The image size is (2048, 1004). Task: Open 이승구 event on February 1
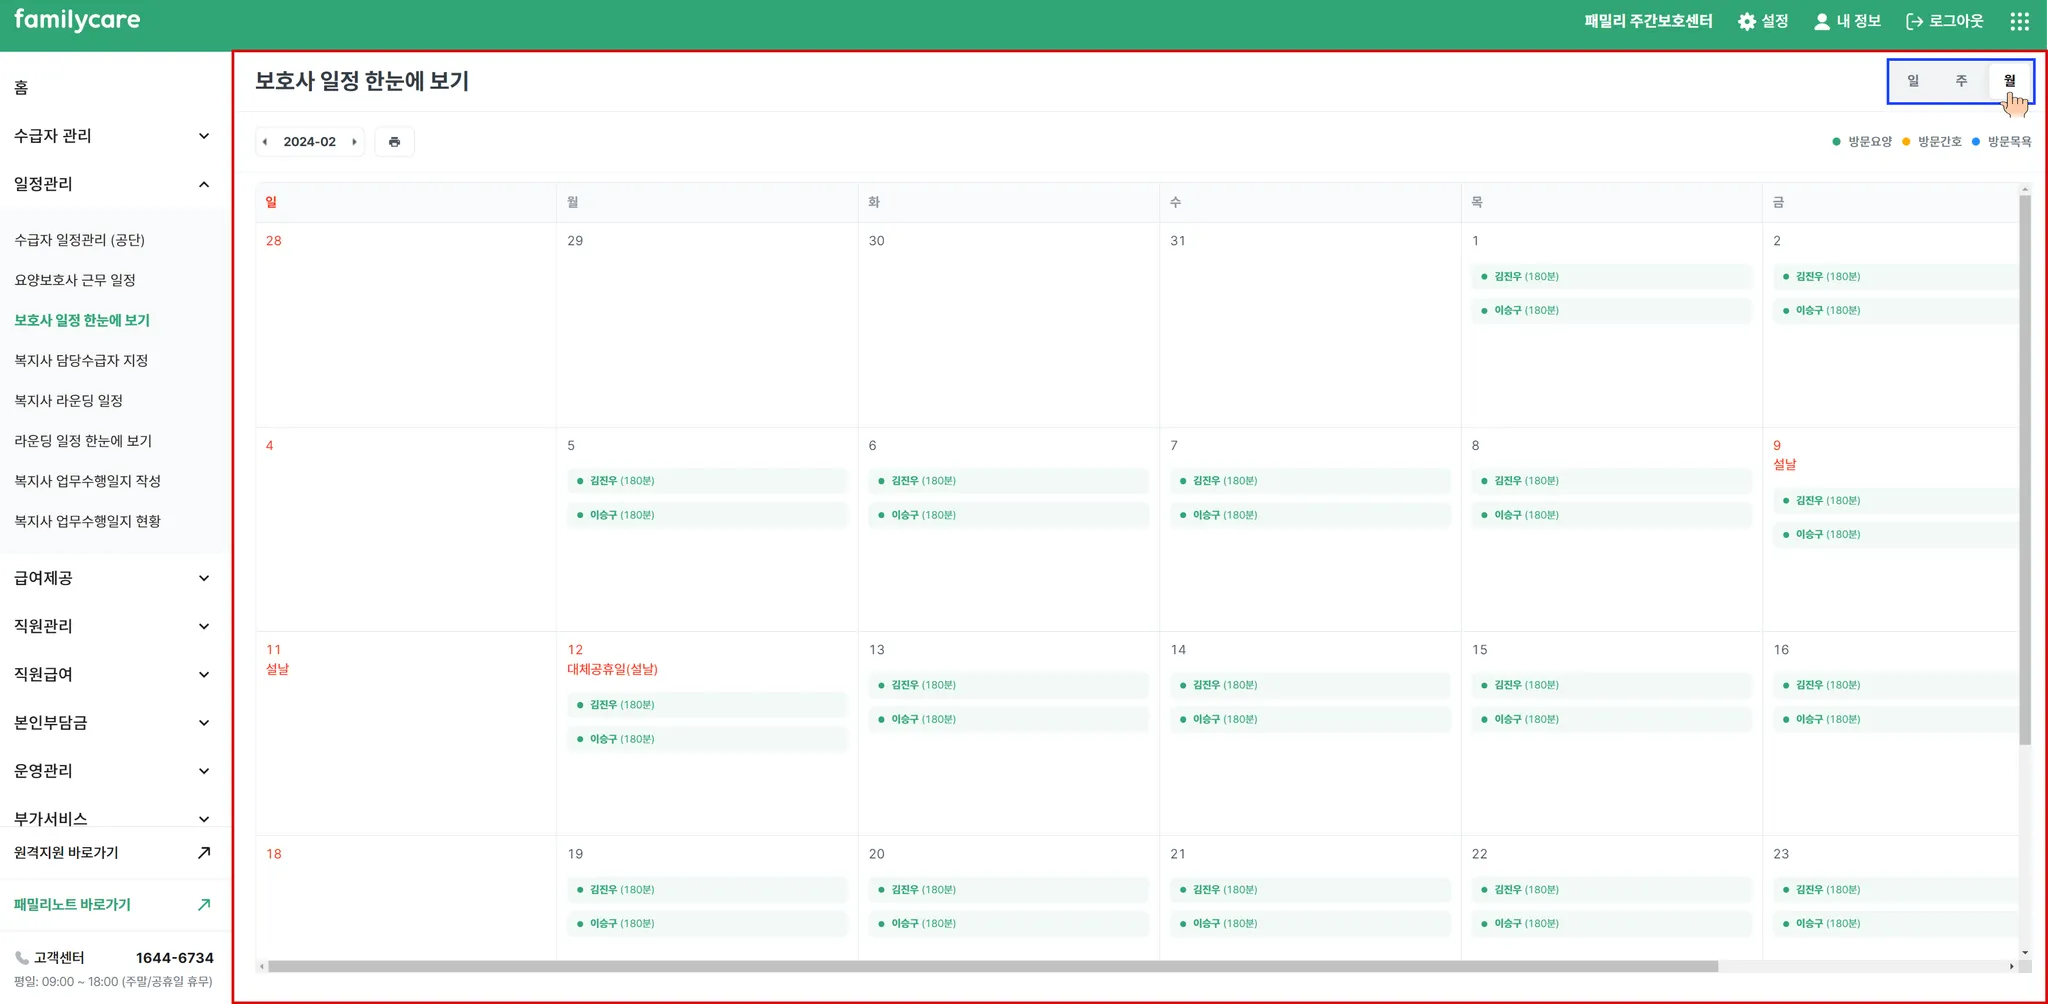tap(1611, 311)
